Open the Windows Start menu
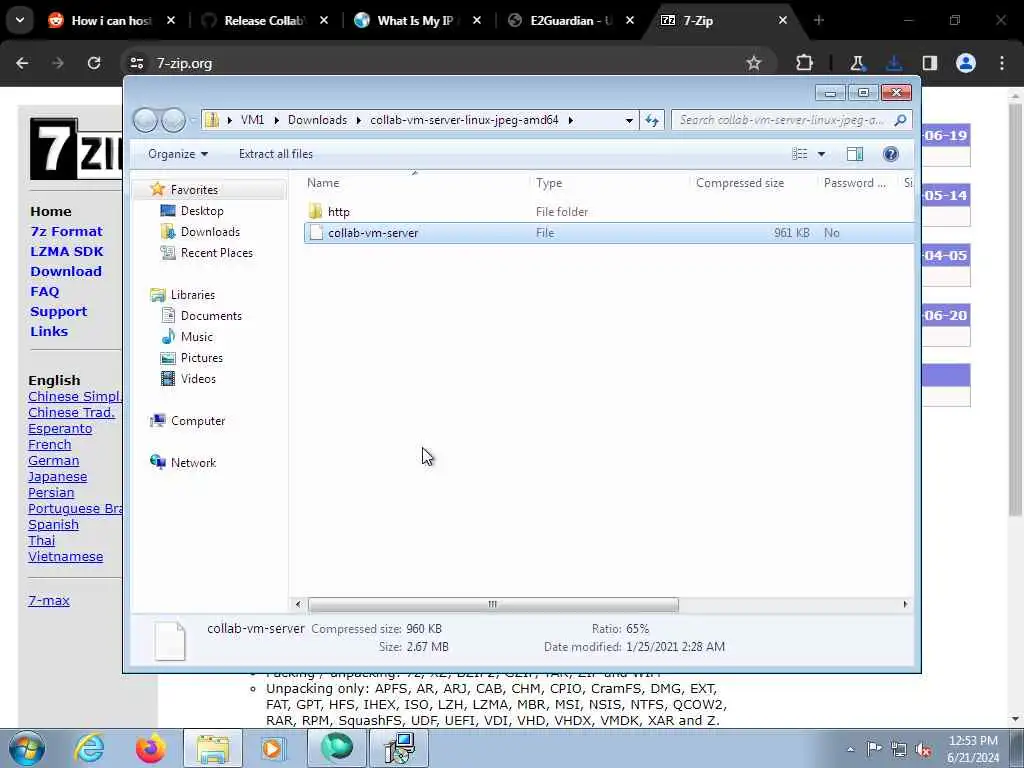The height and width of the screenshot is (768, 1024). coord(27,748)
